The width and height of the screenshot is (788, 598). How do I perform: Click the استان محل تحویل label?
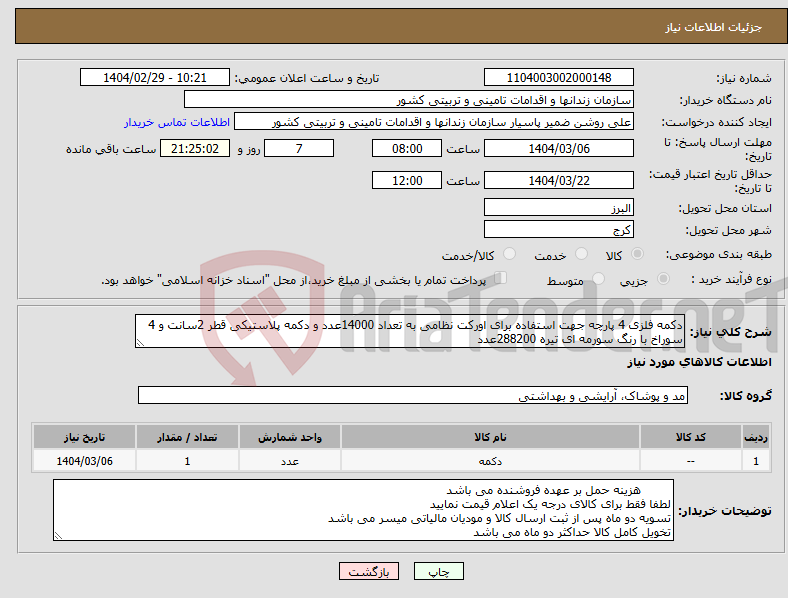[x=725, y=208]
